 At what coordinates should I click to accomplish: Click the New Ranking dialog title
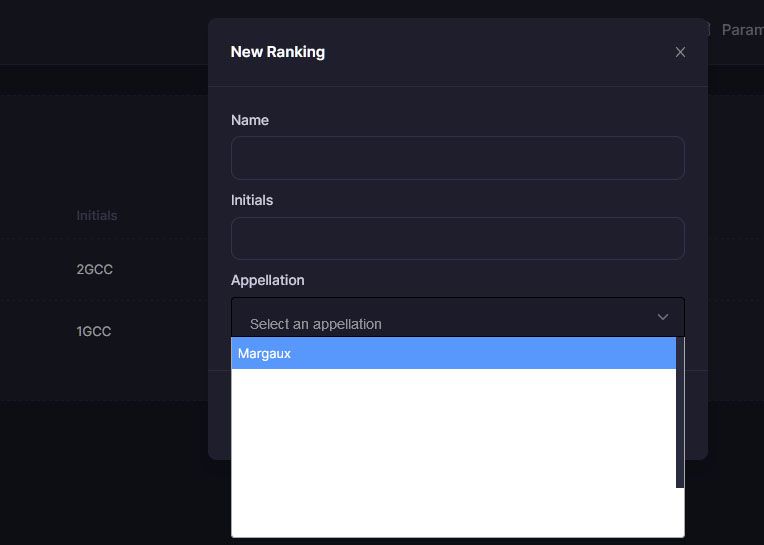tap(278, 52)
